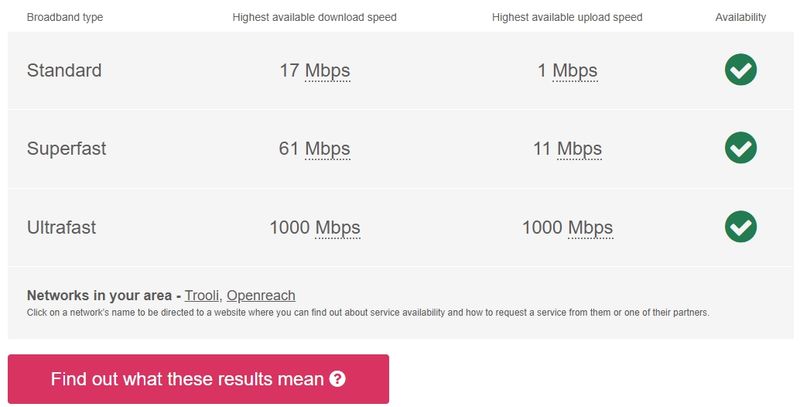Click Mbps abbreviation beside 61 download speed
Viewport: 800px width, 407px height.
click(x=328, y=149)
